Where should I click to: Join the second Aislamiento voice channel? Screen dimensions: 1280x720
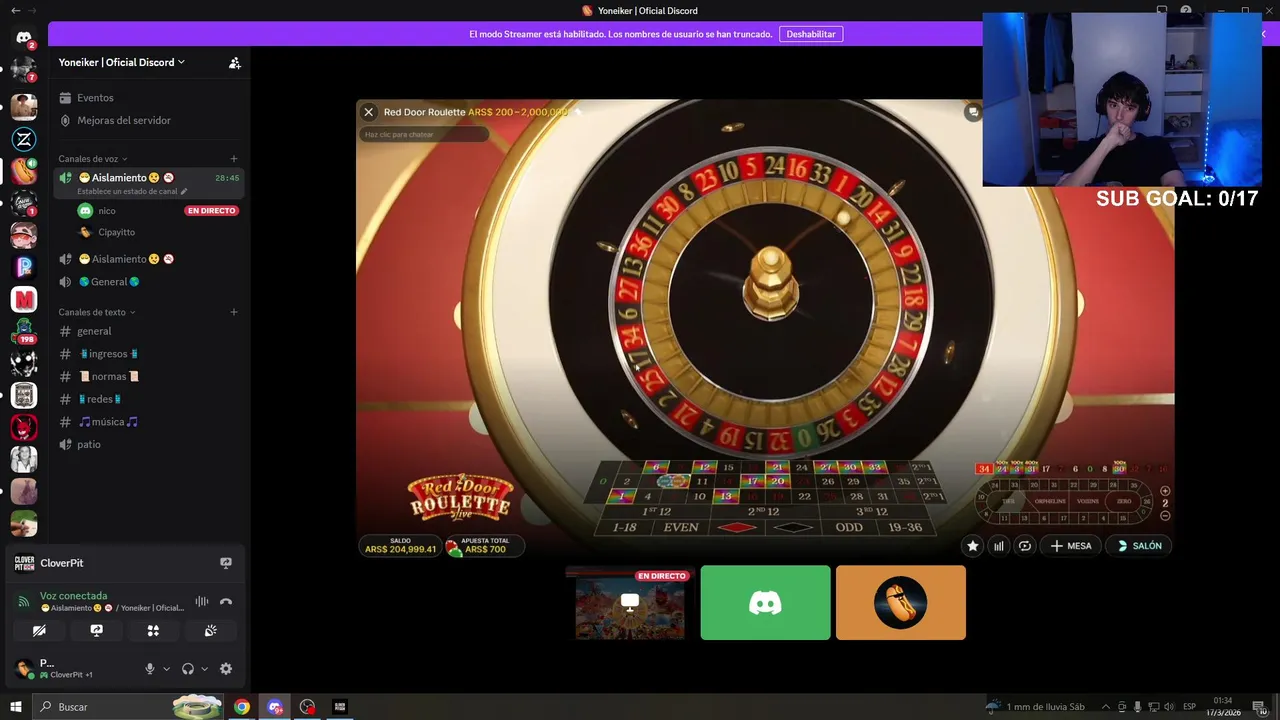(x=148, y=259)
